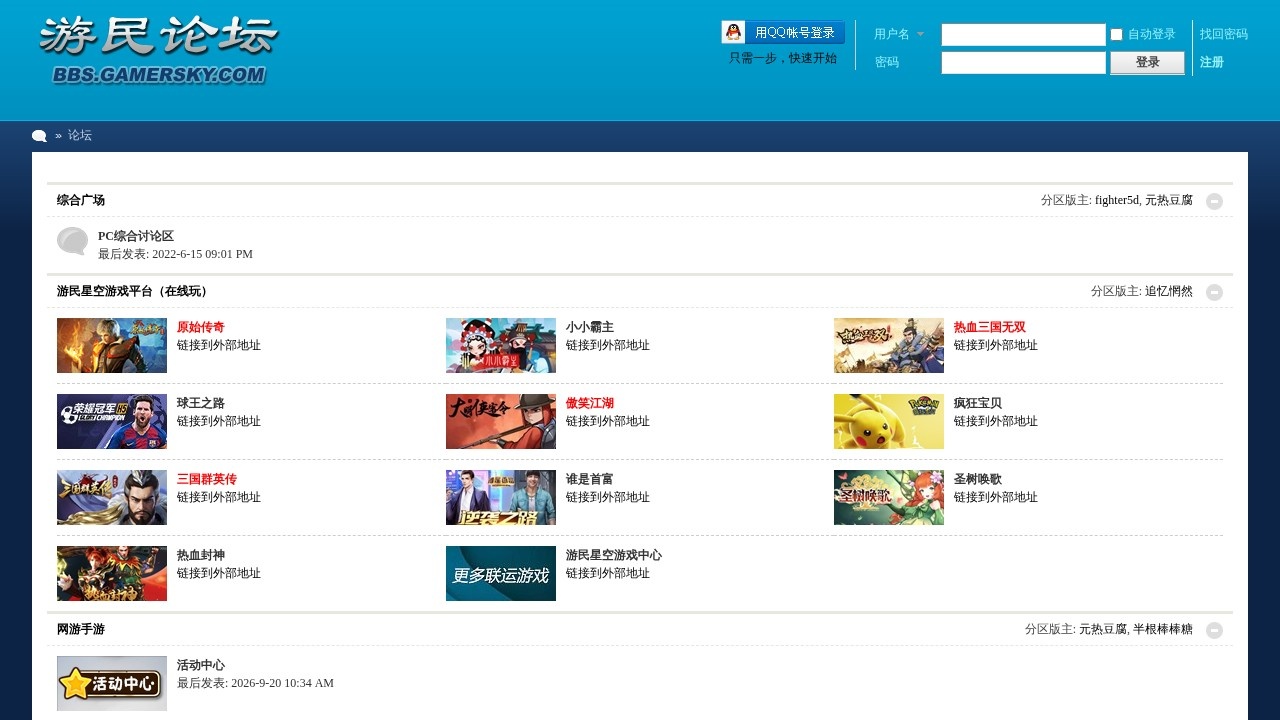Open the 热血三国无双 red title link
The height and width of the screenshot is (720, 1280).
[x=990, y=327]
